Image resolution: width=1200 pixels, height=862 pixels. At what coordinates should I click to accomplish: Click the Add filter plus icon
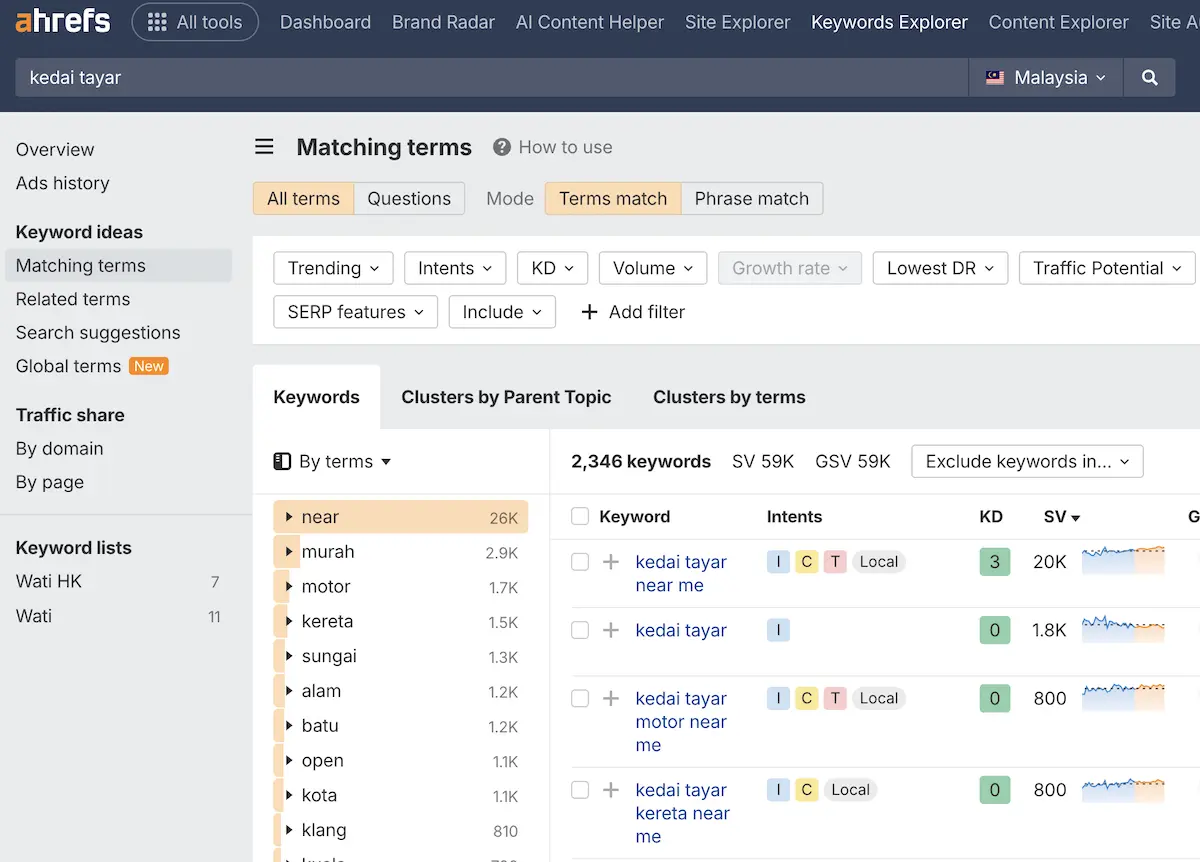(590, 312)
